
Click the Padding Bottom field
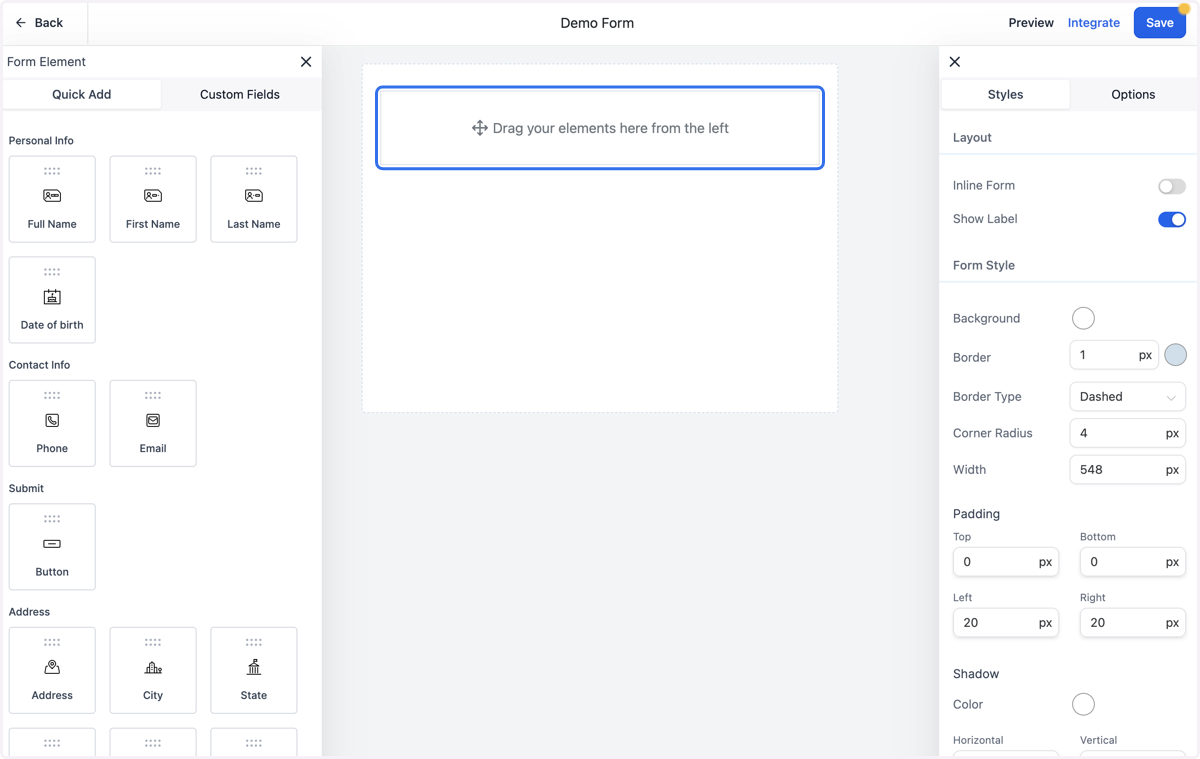[x=1133, y=562]
